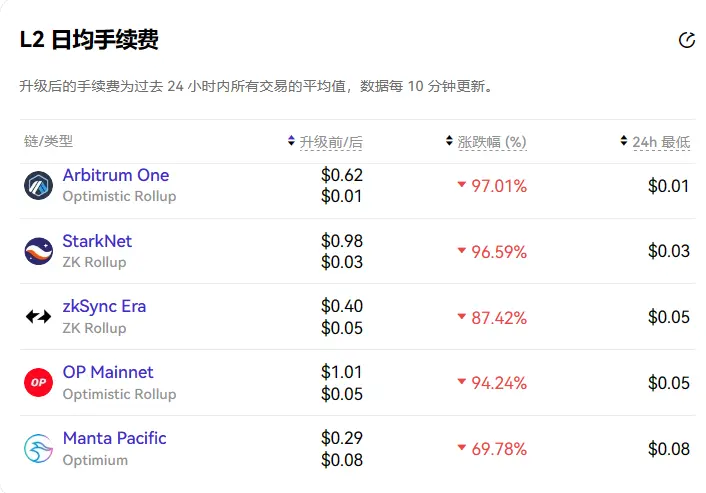Screen dimensions: 706x493
Task: Click the zkSync Era arrows icon
Action: (38, 317)
